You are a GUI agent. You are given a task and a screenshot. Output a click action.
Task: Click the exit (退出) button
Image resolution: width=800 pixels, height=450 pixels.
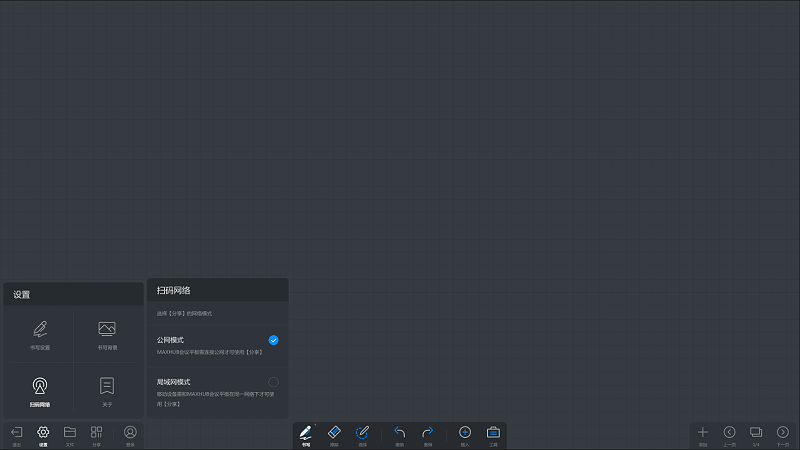16,434
